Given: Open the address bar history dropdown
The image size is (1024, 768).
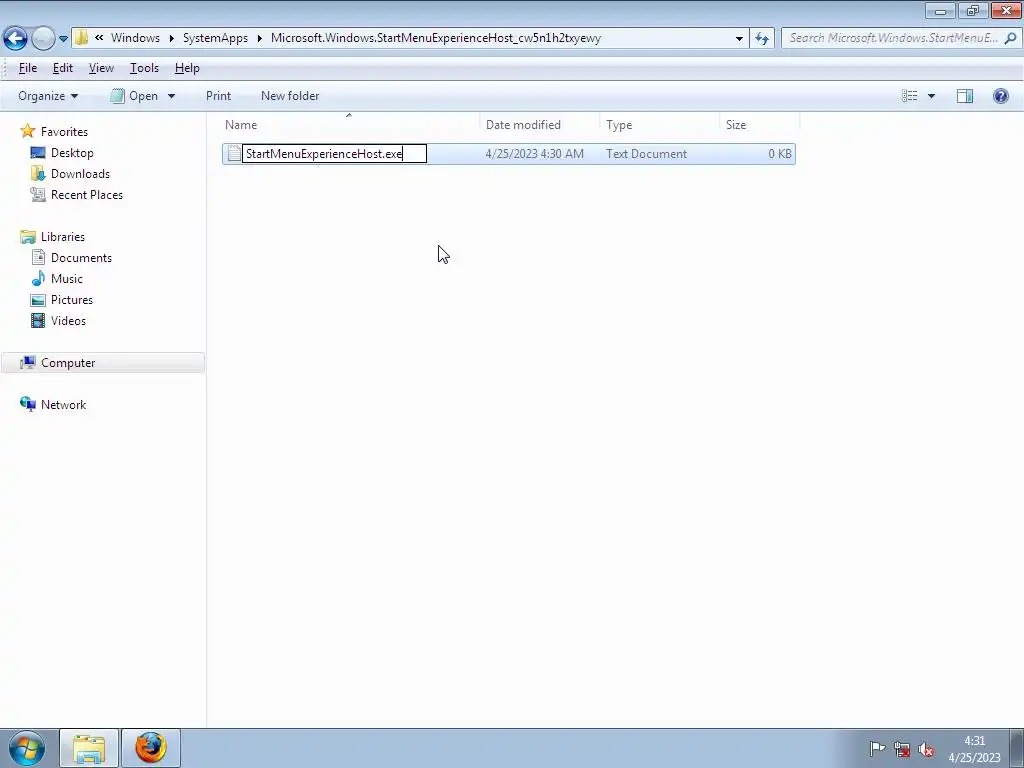Looking at the screenshot, I should tap(739, 39).
